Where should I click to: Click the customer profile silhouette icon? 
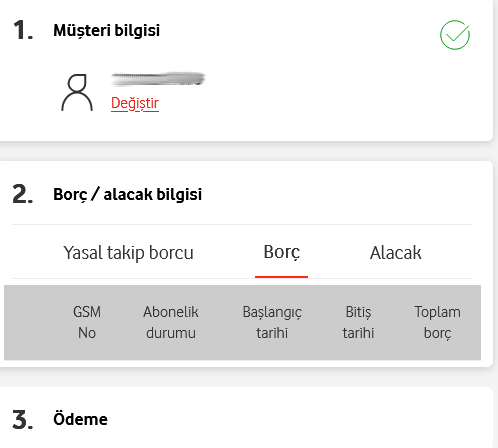click(77, 92)
